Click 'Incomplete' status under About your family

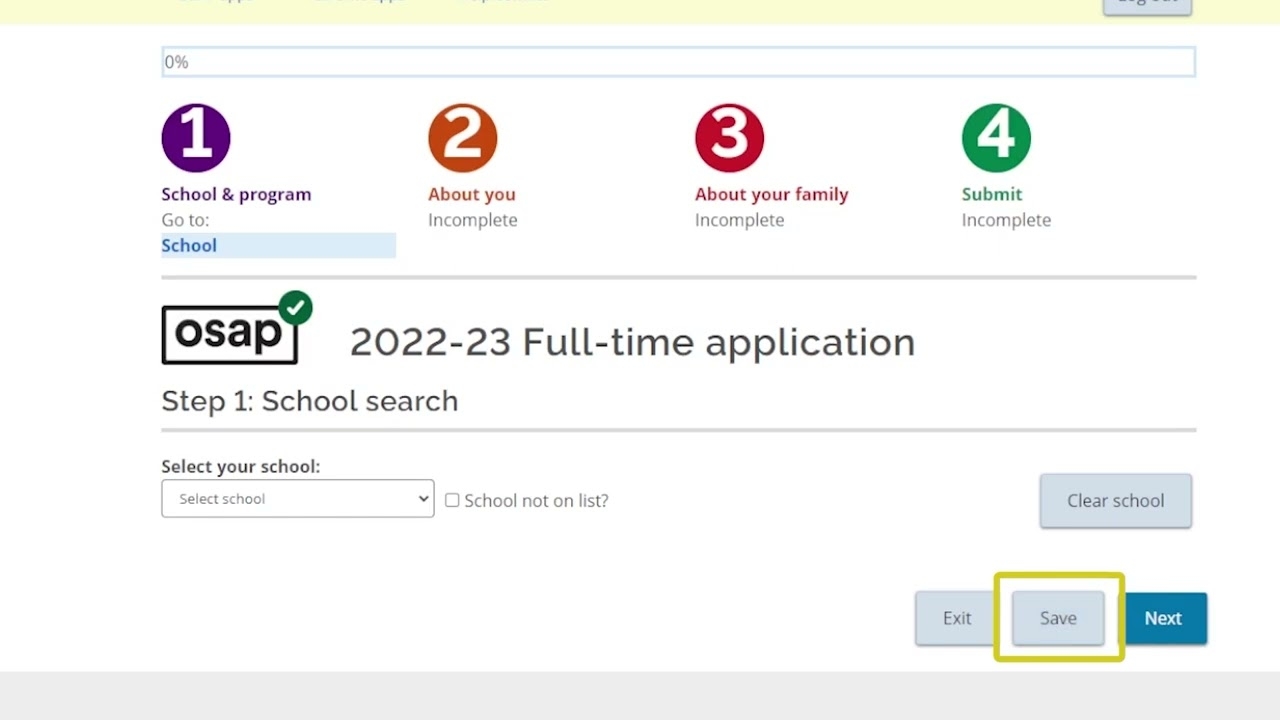click(x=740, y=220)
